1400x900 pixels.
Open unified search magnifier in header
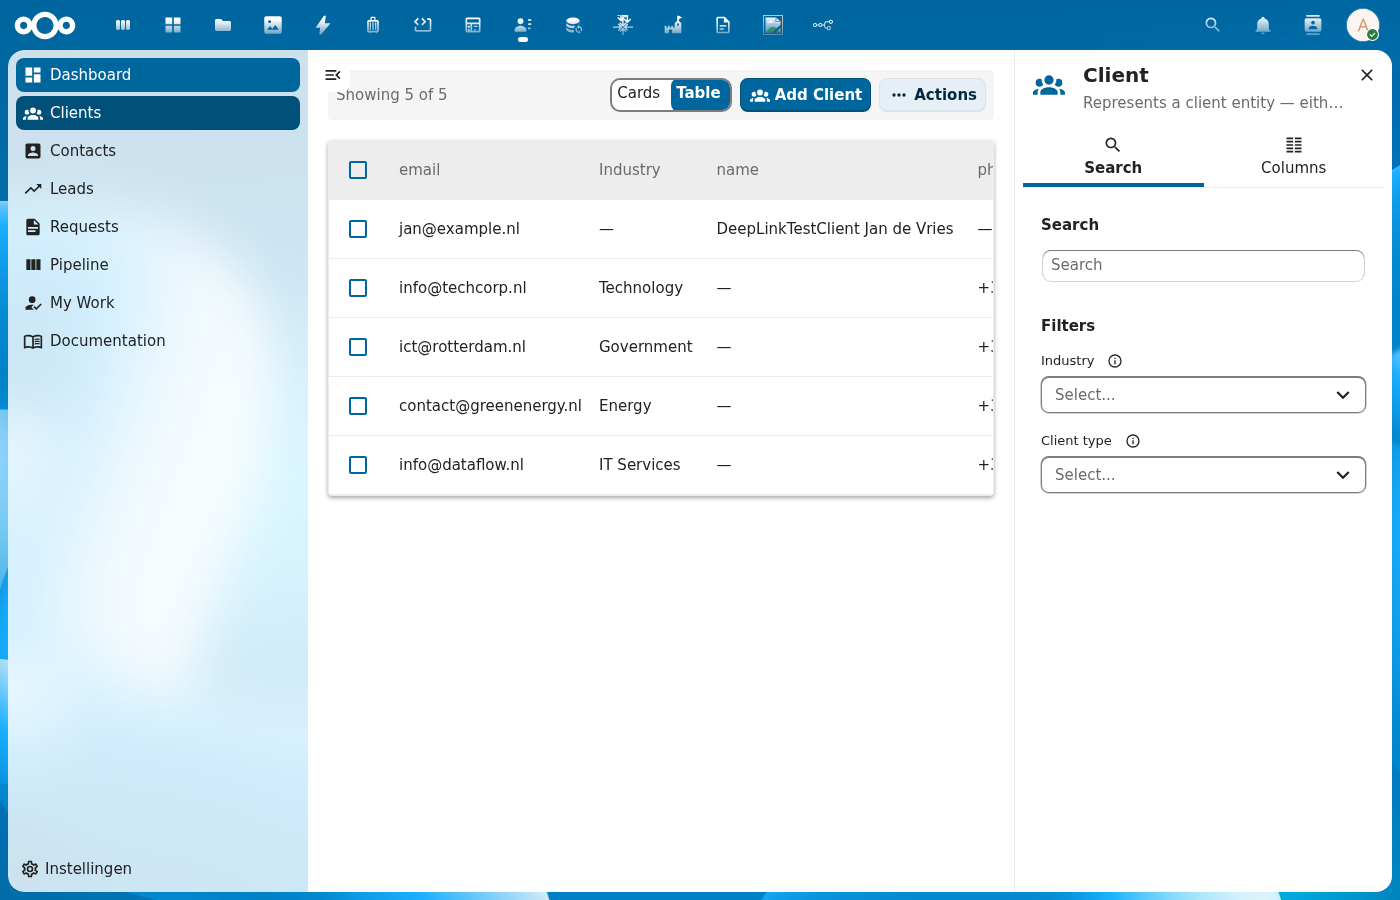click(1213, 25)
